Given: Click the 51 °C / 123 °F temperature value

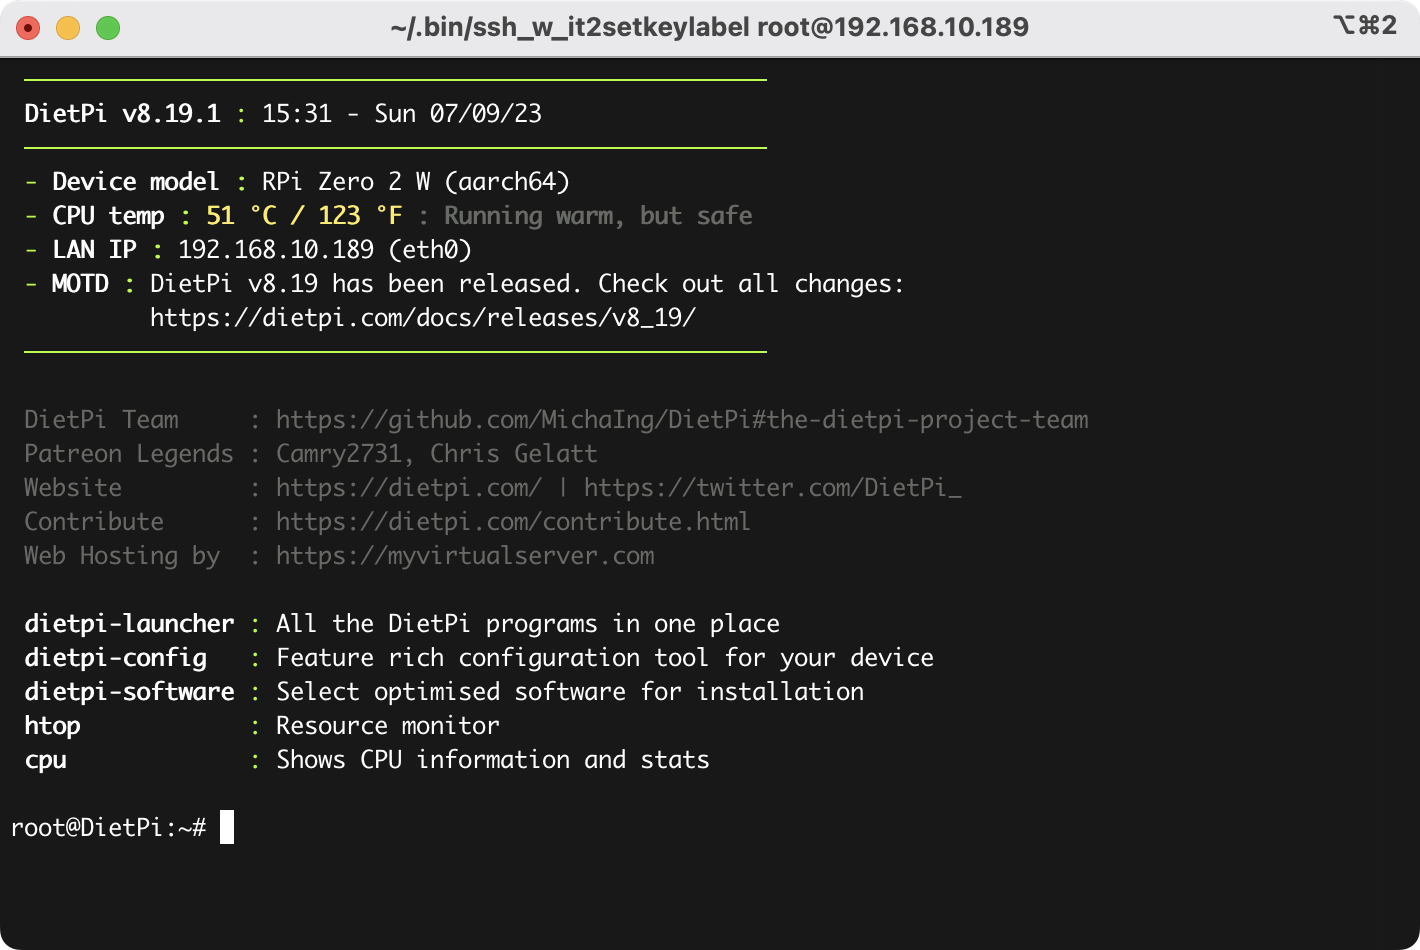Looking at the screenshot, I should [x=304, y=216].
